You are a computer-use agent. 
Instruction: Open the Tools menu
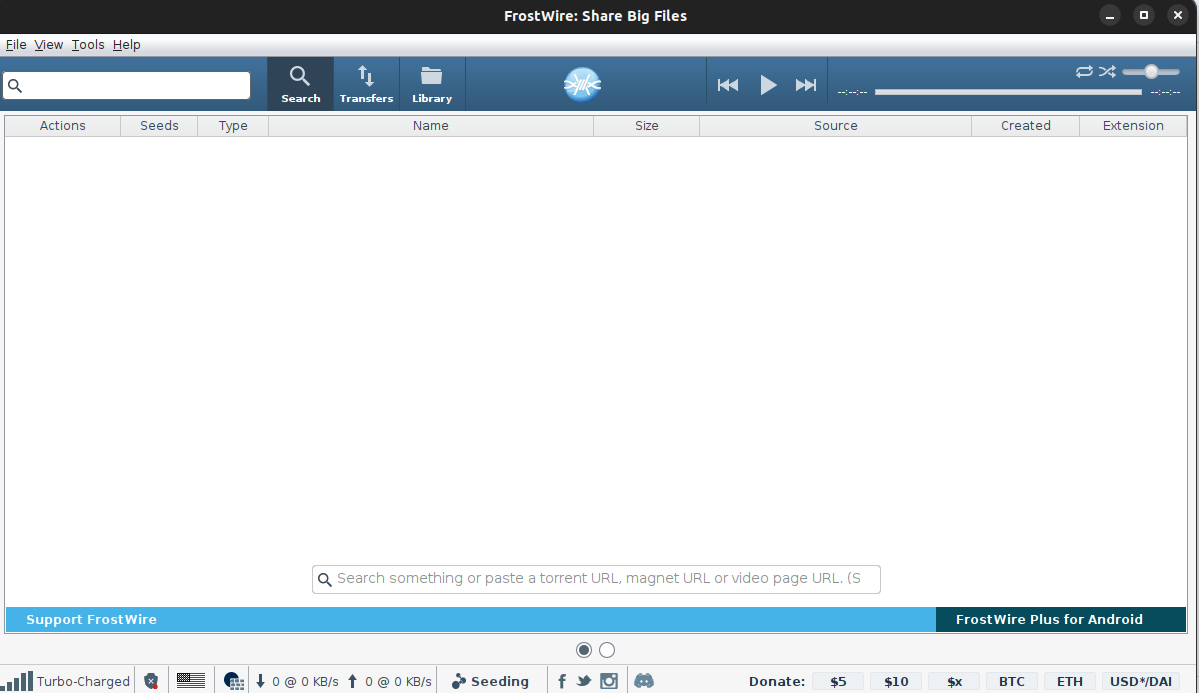pos(88,44)
